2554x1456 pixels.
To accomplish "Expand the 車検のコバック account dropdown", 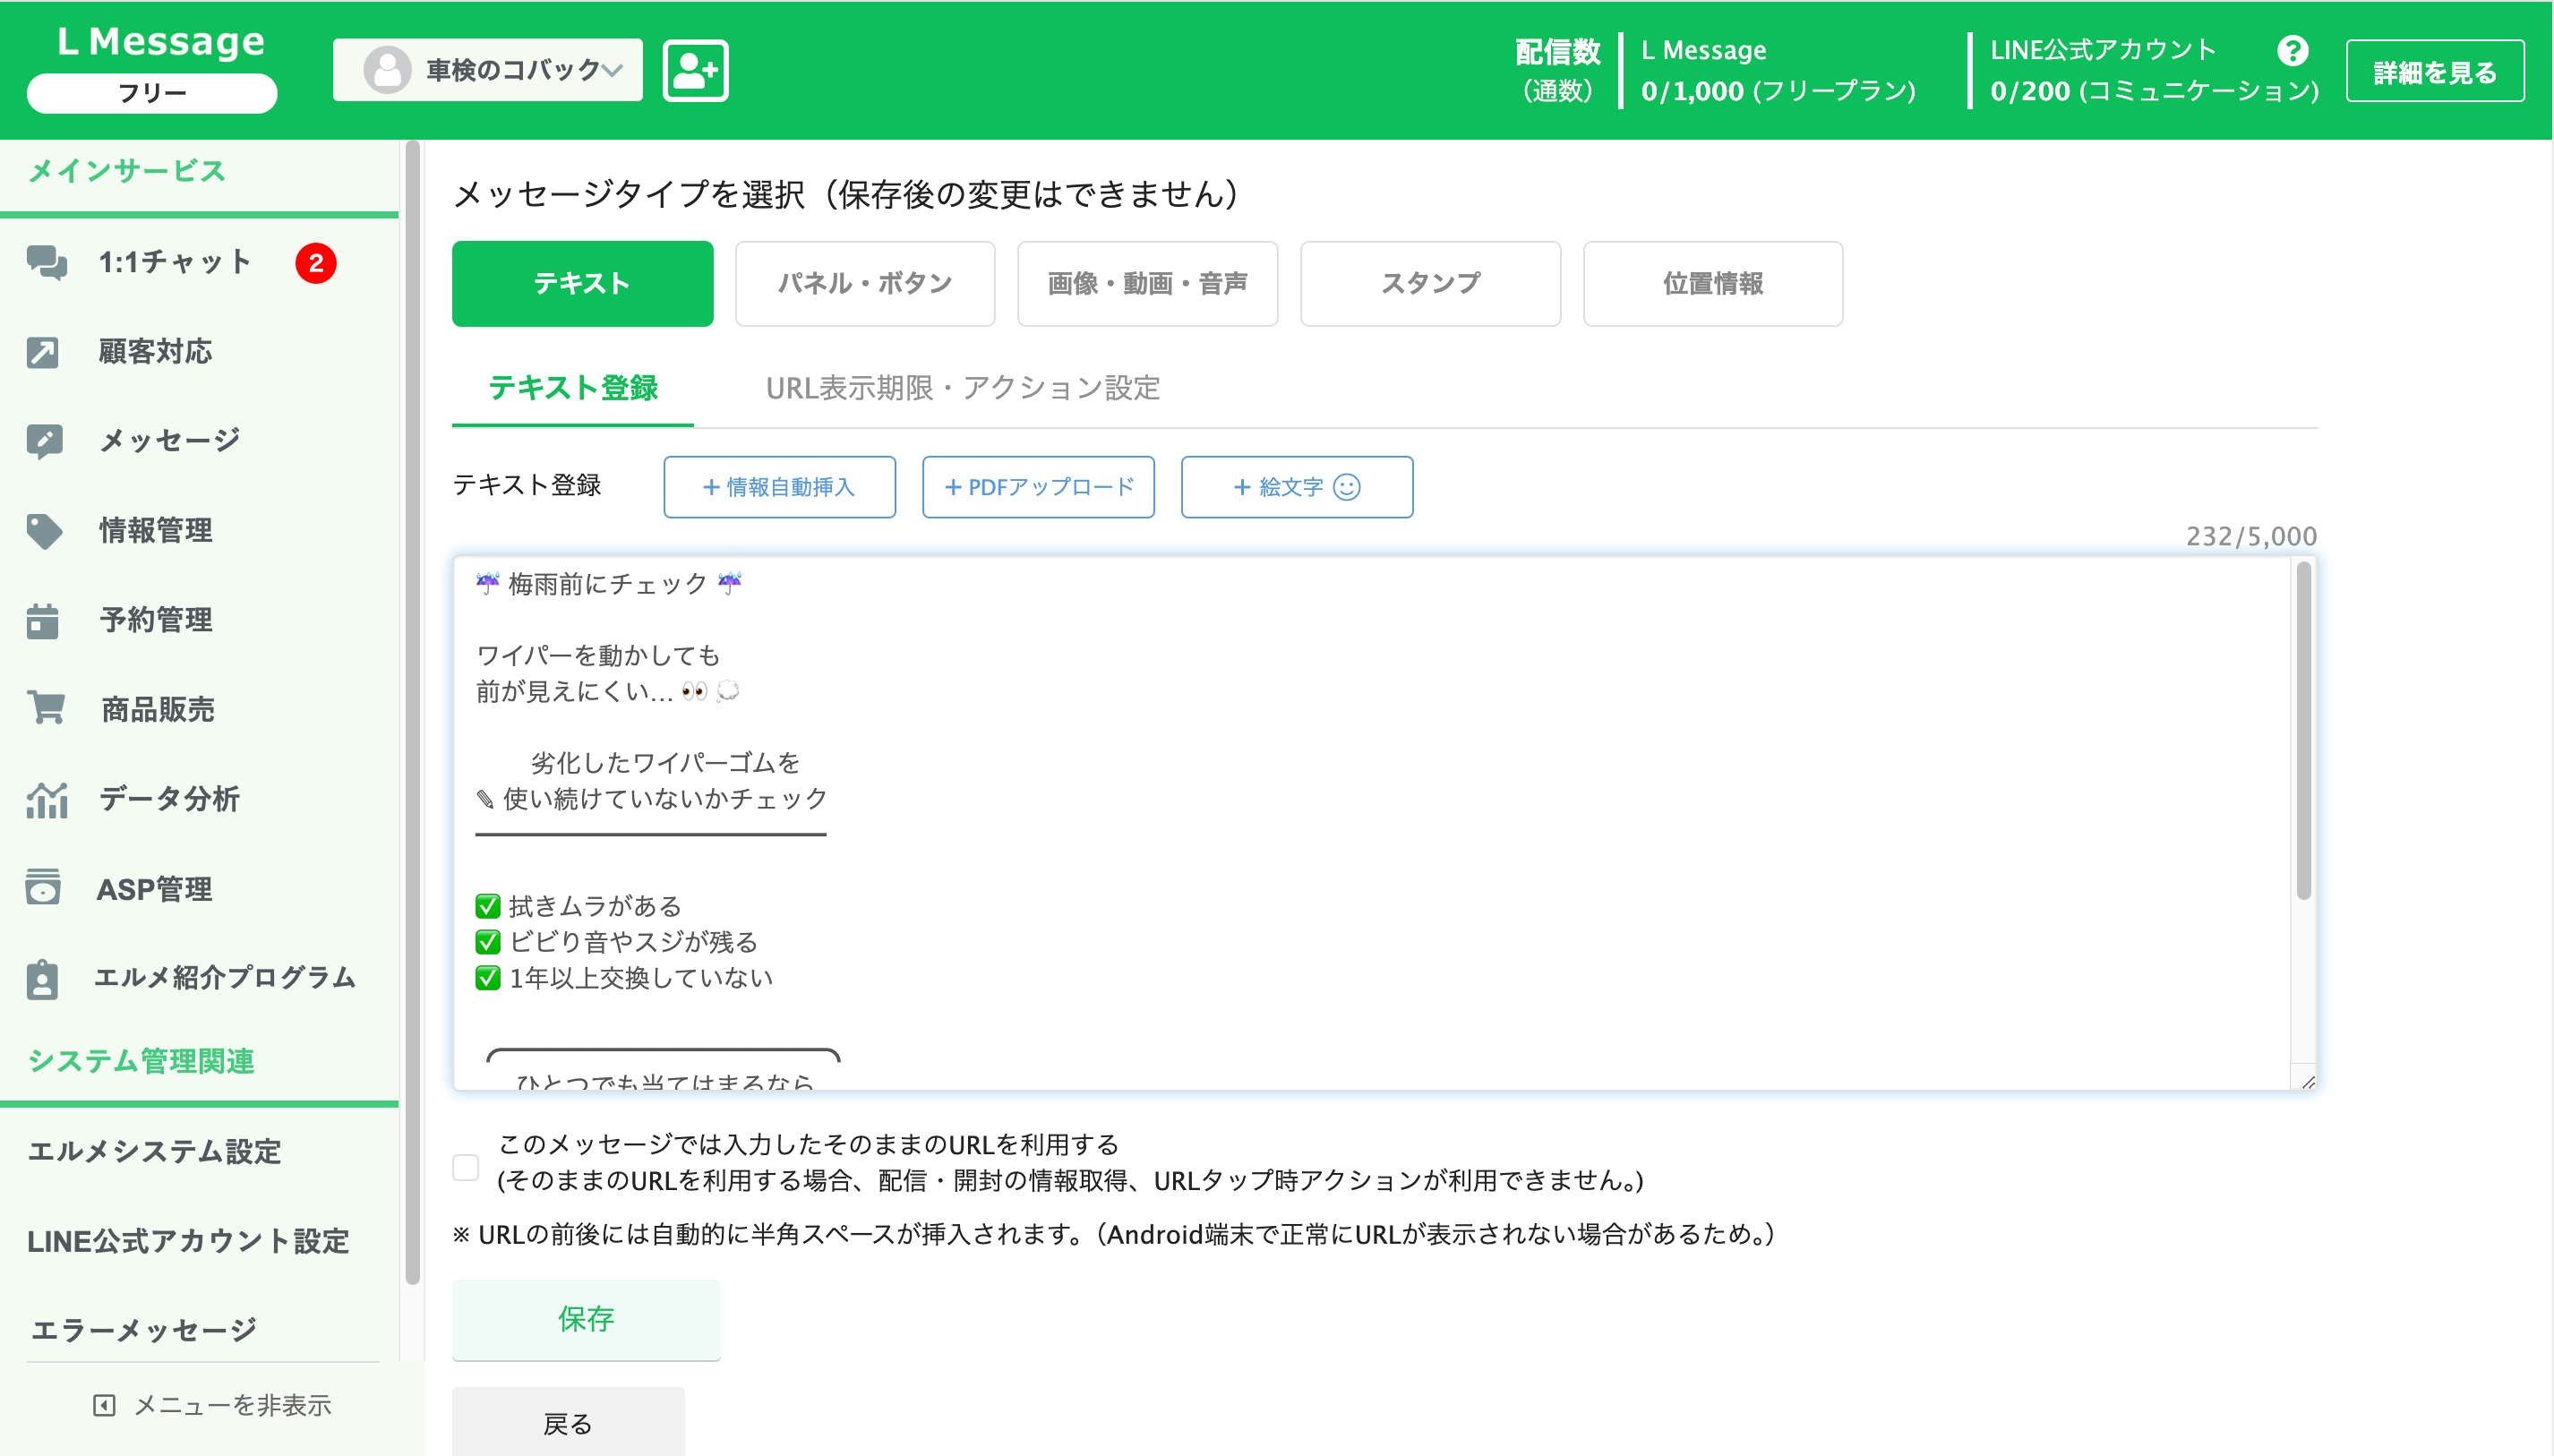I will pyautogui.click(x=488, y=70).
